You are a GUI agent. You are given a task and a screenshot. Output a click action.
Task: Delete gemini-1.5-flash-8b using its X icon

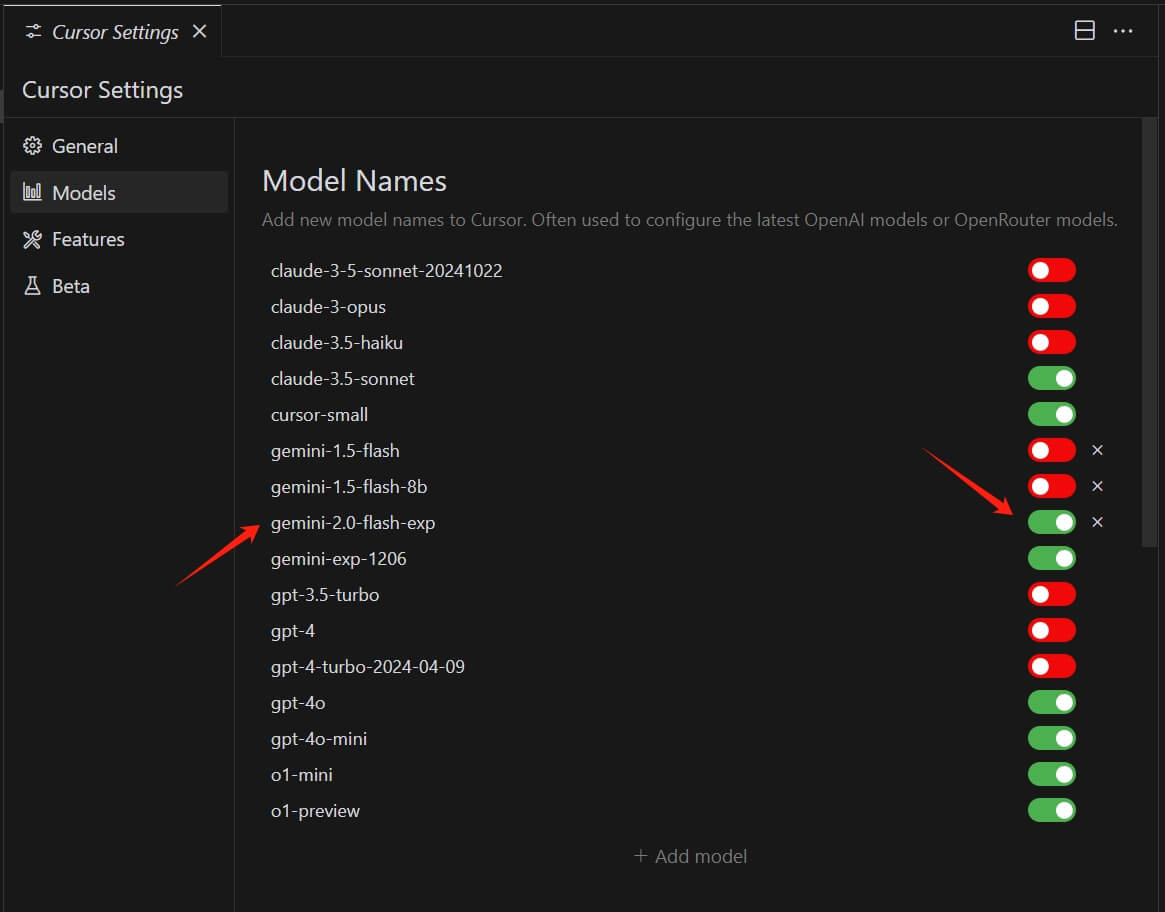click(1097, 487)
